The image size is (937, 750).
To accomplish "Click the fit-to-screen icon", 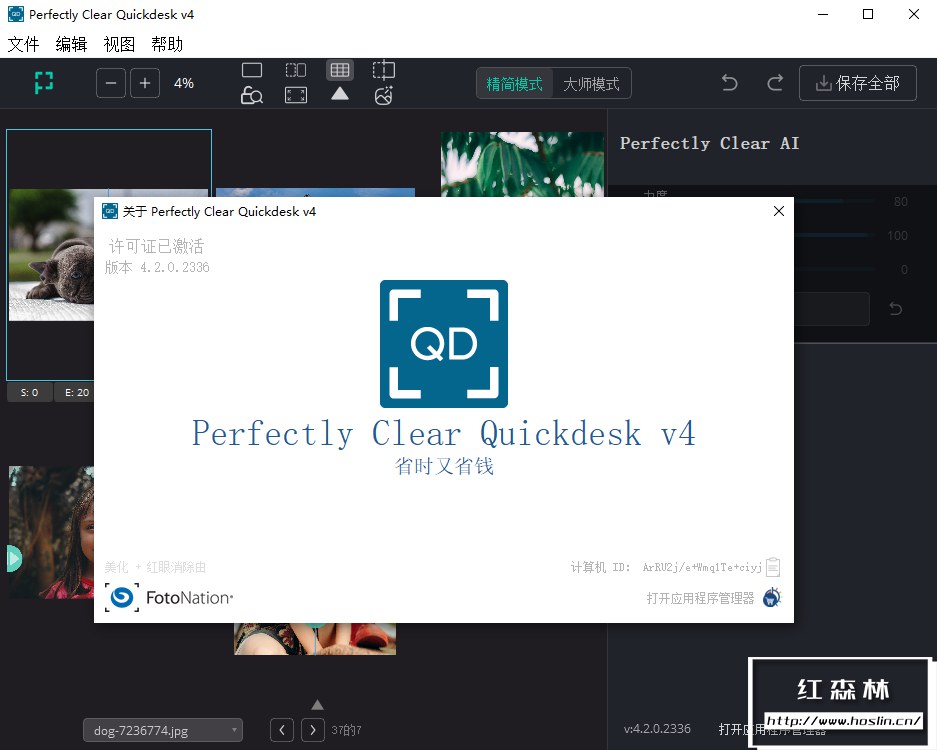I will click(296, 95).
